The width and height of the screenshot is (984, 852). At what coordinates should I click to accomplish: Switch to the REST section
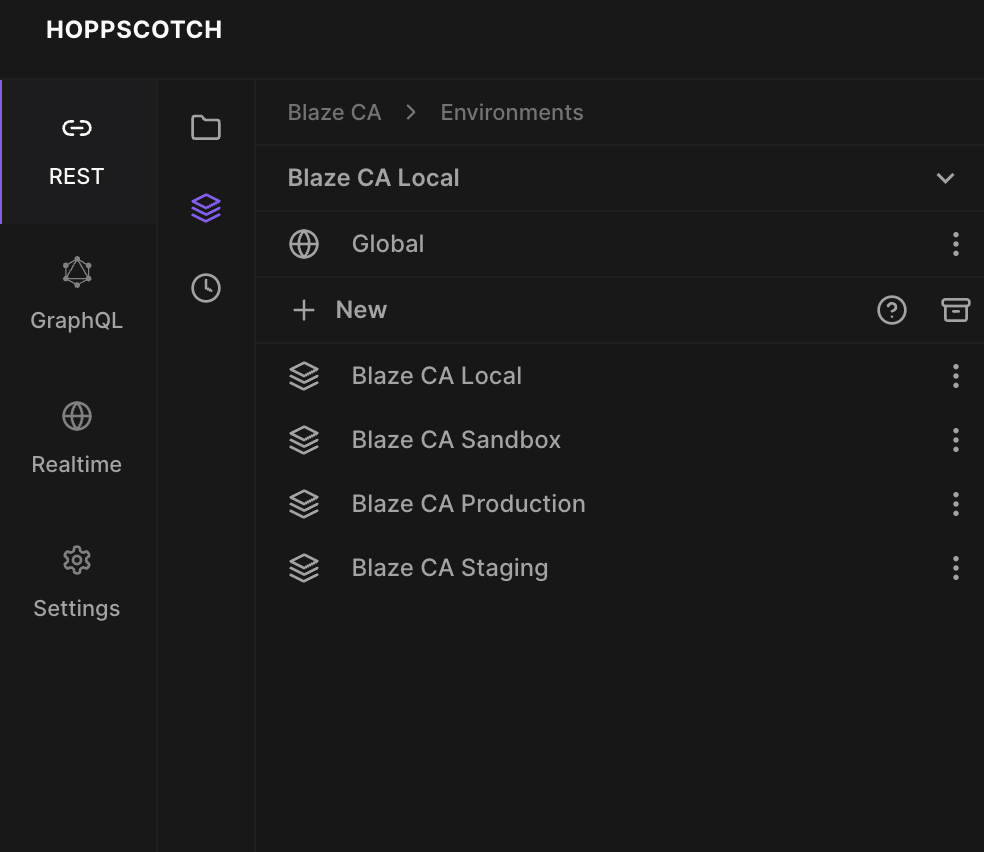click(x=77, y=152)
